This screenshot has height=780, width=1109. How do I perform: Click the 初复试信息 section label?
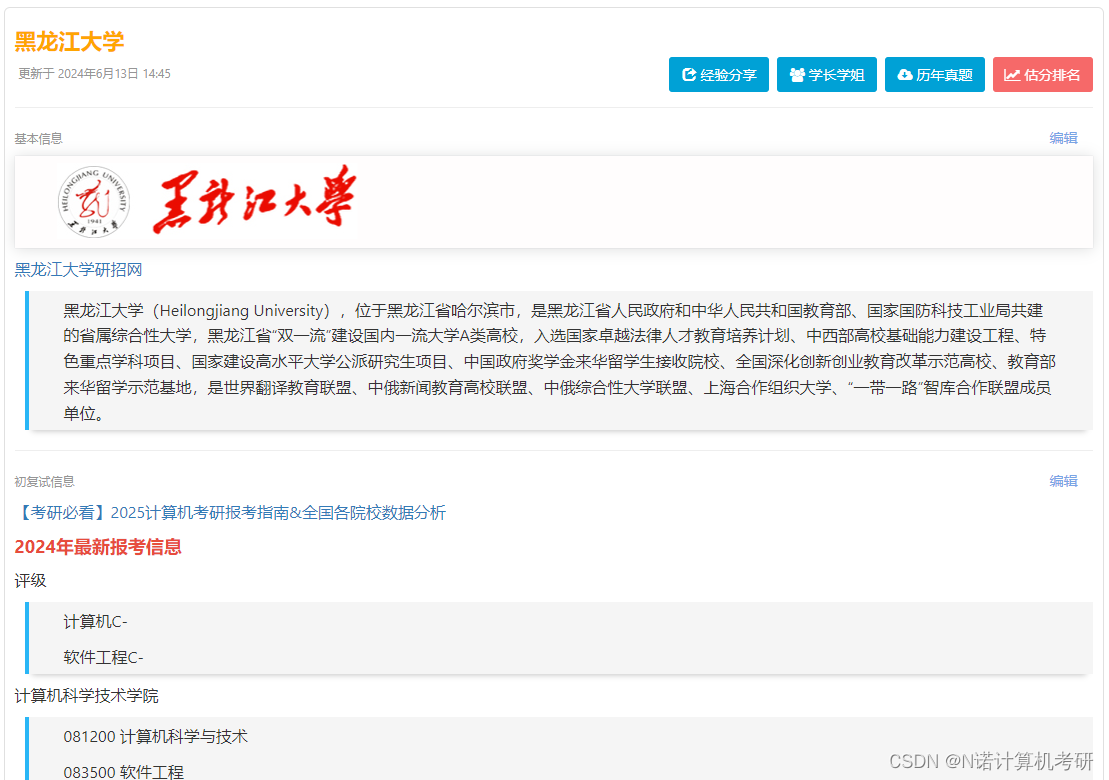click(45, 482)
